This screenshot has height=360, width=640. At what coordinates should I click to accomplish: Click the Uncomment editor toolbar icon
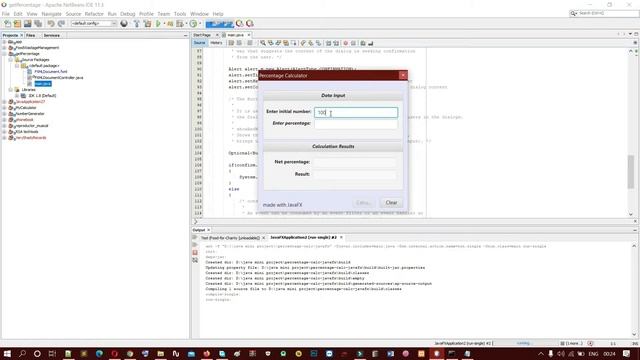tap(371, 43)
